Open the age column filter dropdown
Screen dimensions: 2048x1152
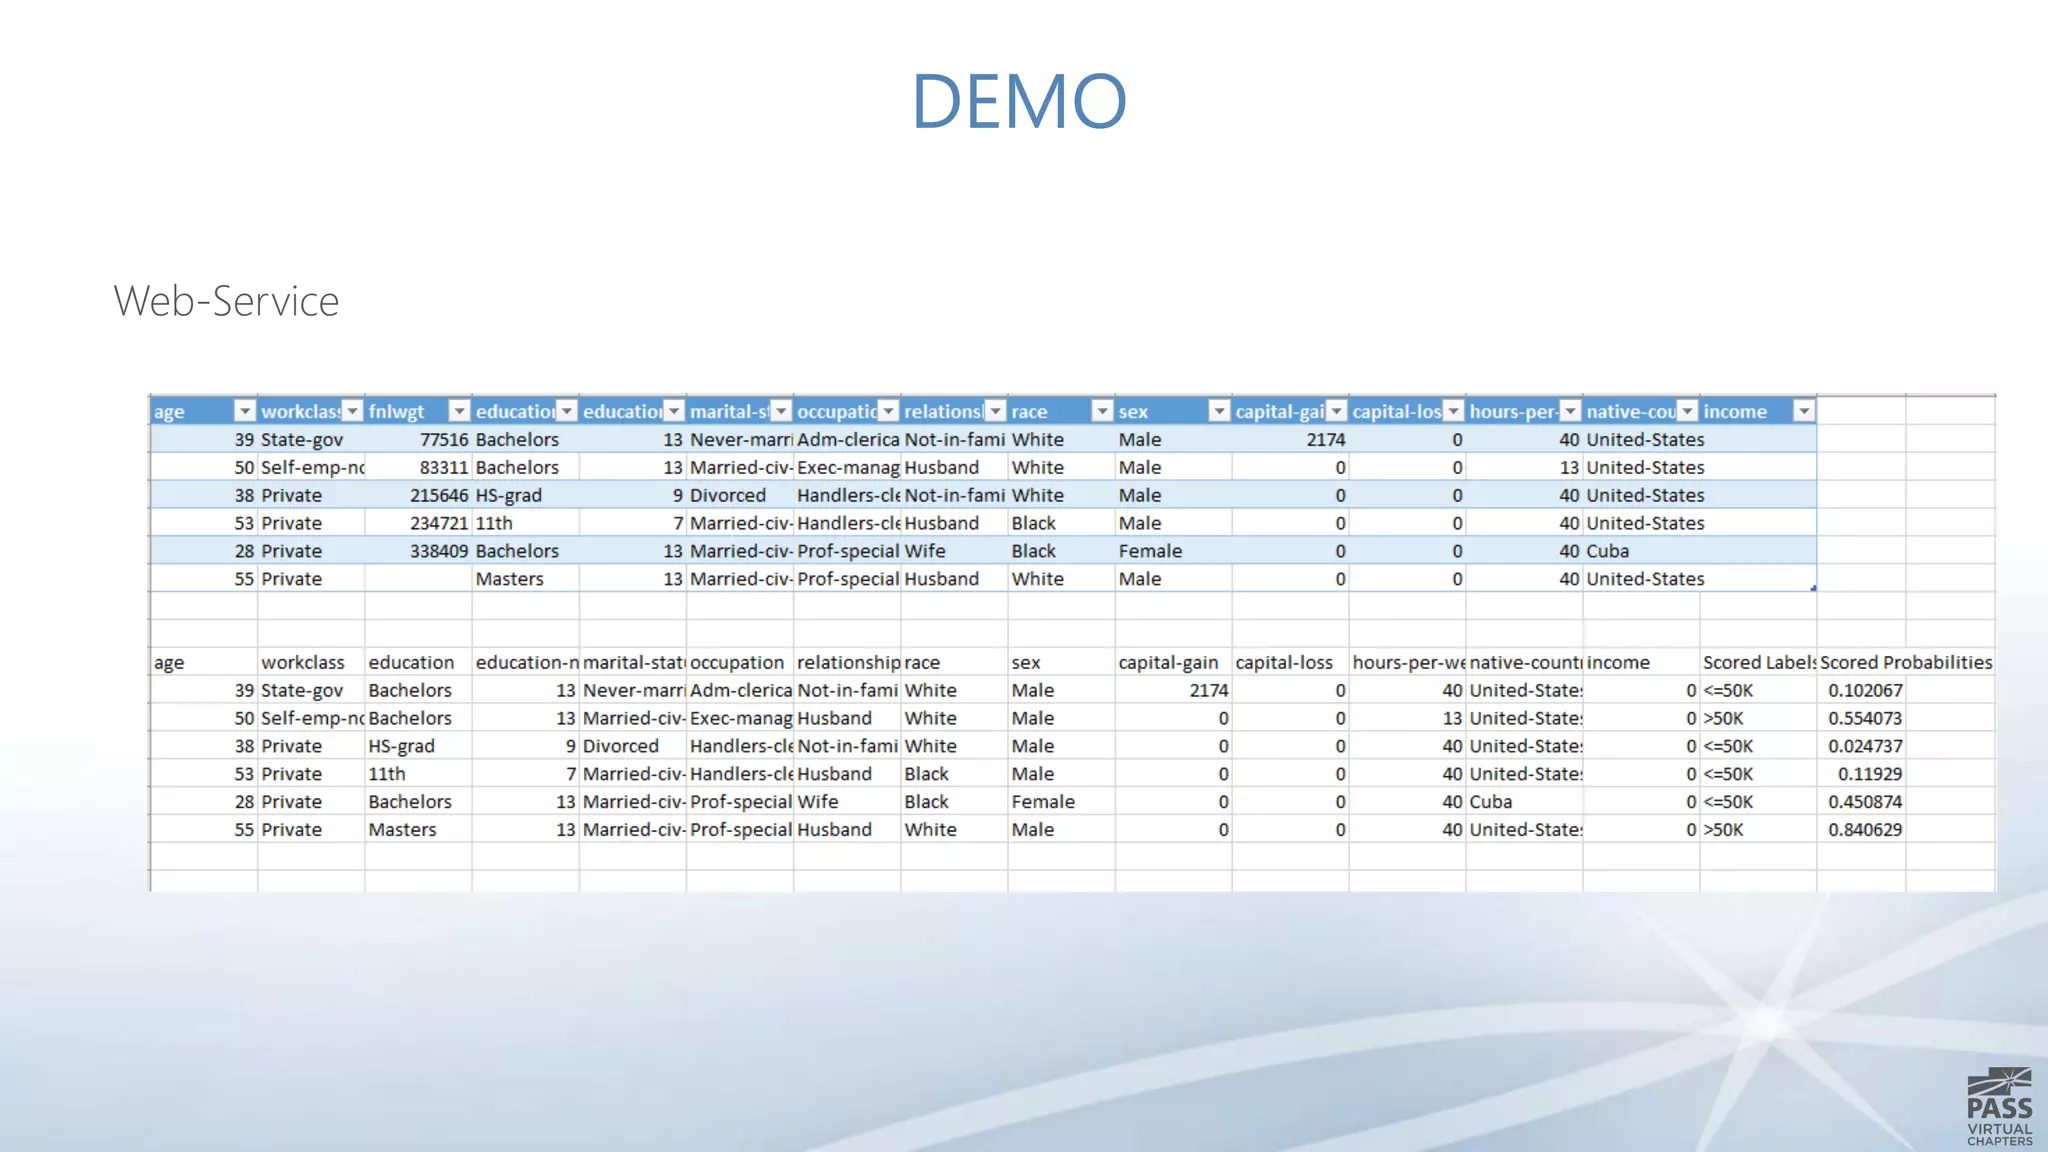(244, 411)
